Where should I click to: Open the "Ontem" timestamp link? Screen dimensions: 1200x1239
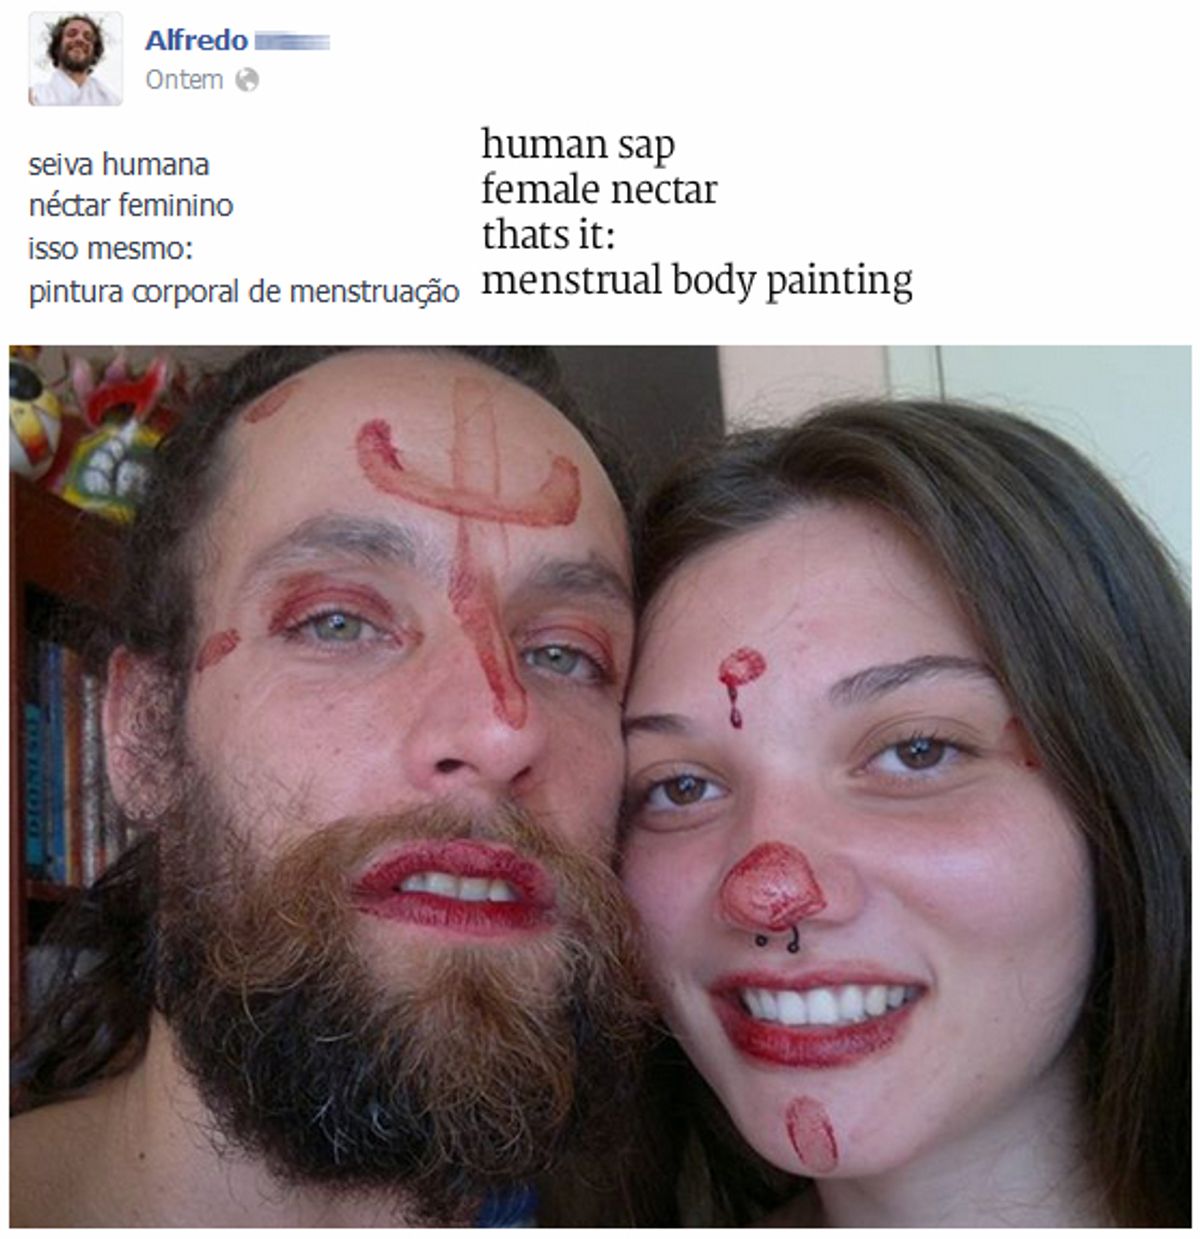pos(184,80)
